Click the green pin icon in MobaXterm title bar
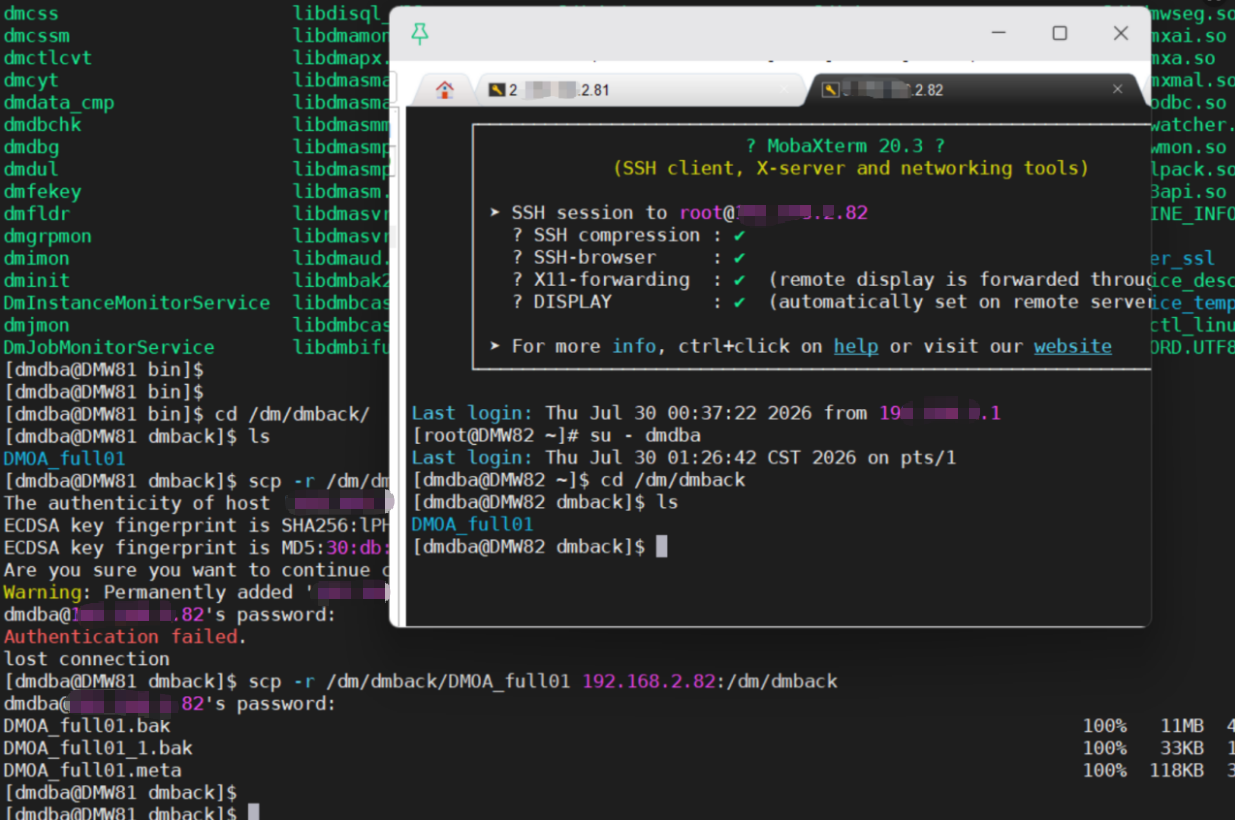The image size is (1235, 820). coord(420,34)
